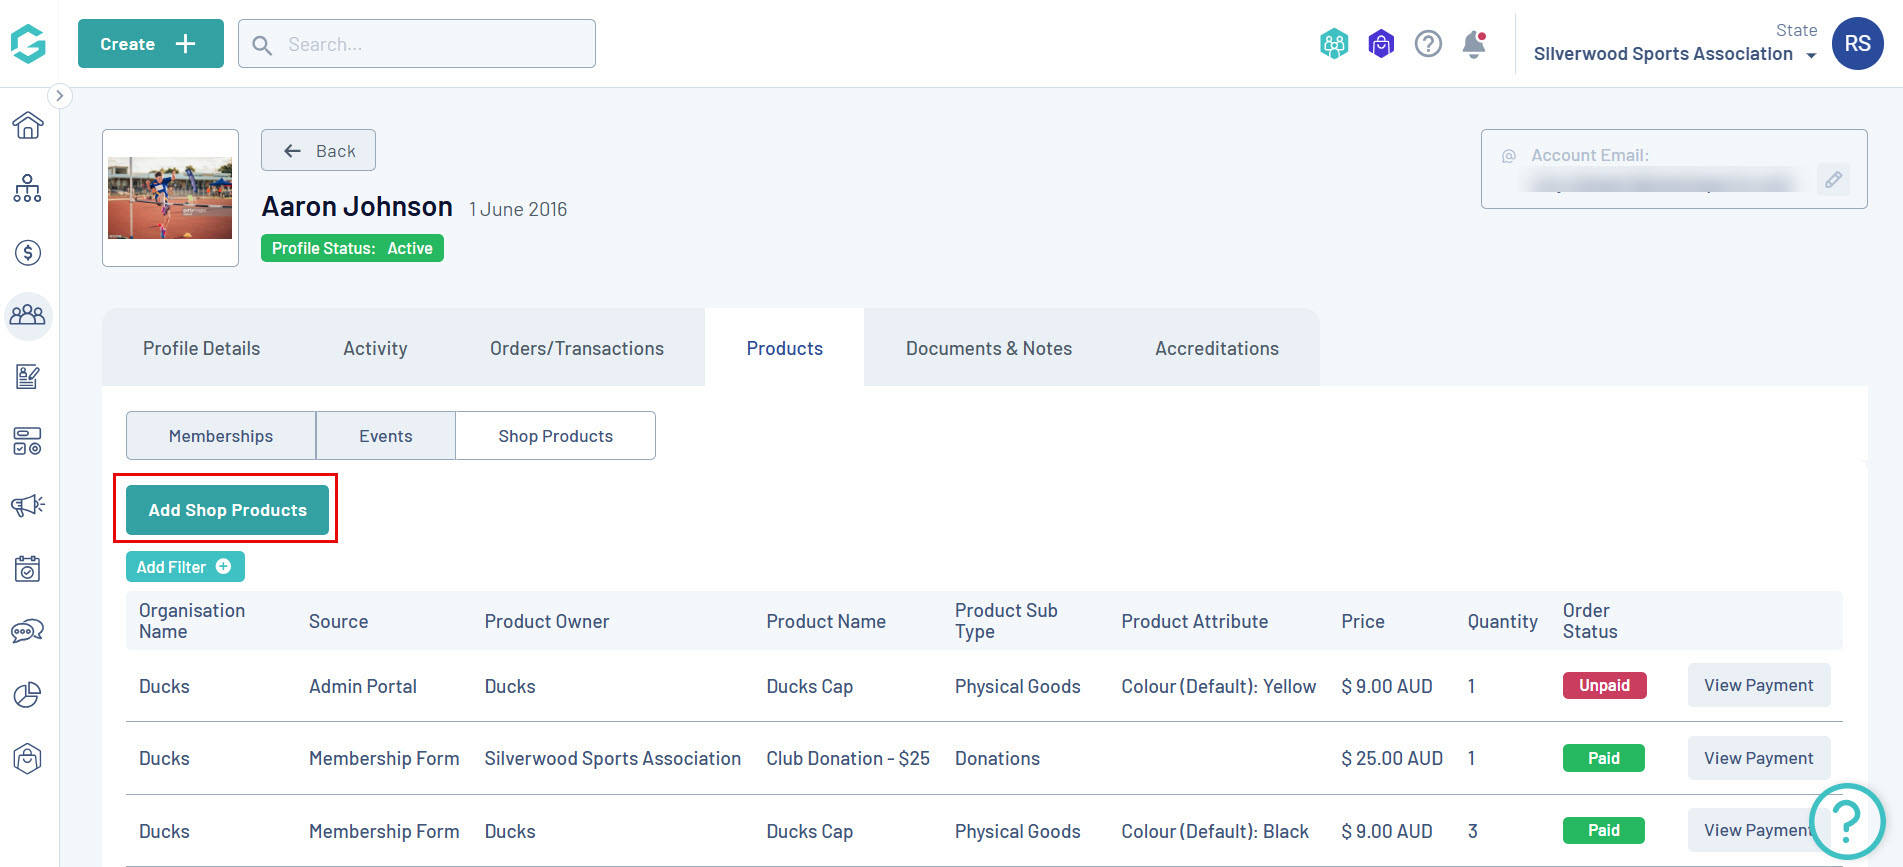Select the Memberships sub-tab
This screenshot has width=1903, height=867.
tap(221, 436)
